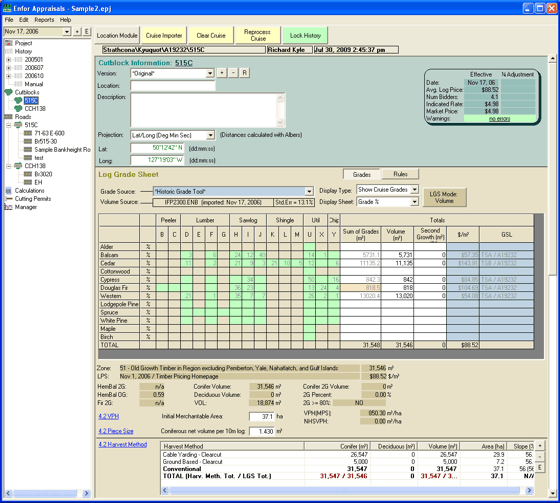Click the minus button next to Version
Image resolution: width=560 pixels, height=503 pixels.
[x=233, y=73]
